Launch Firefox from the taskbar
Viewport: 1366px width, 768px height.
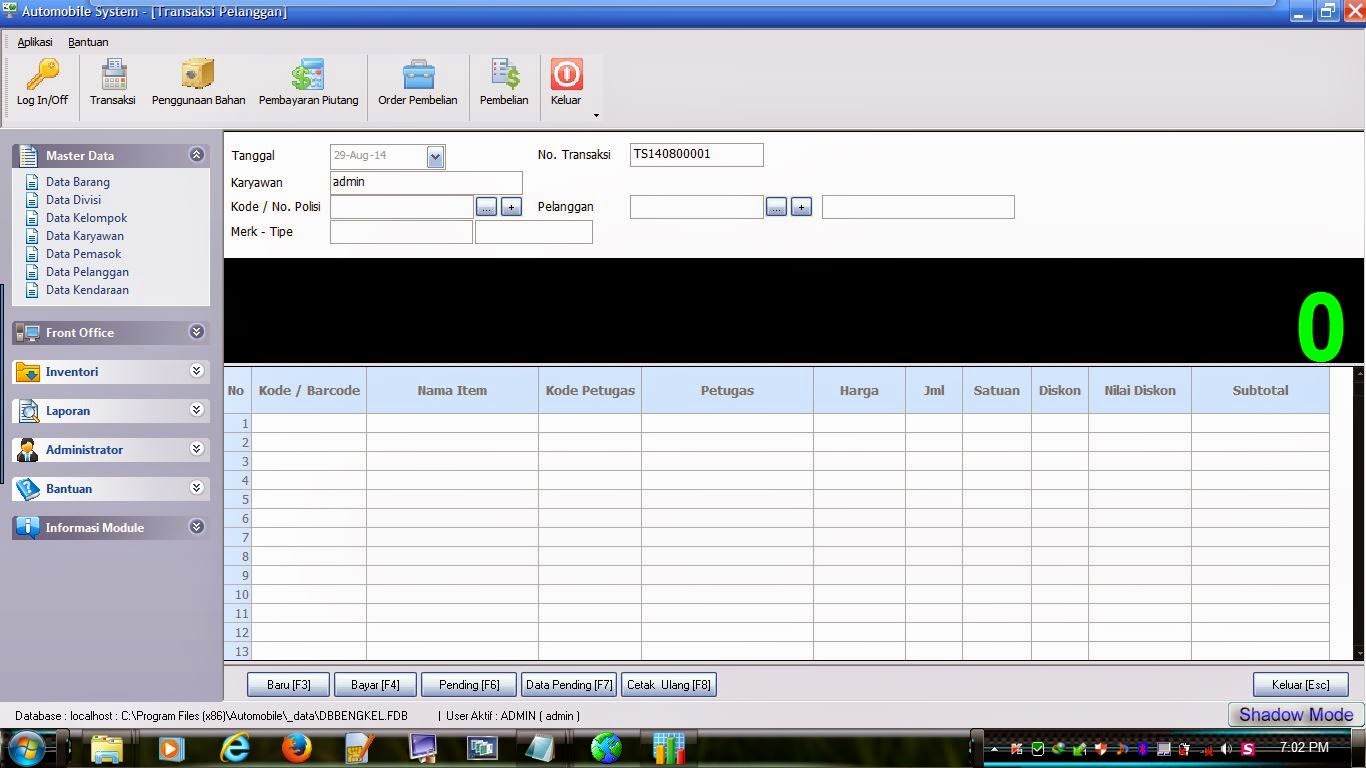296,748
